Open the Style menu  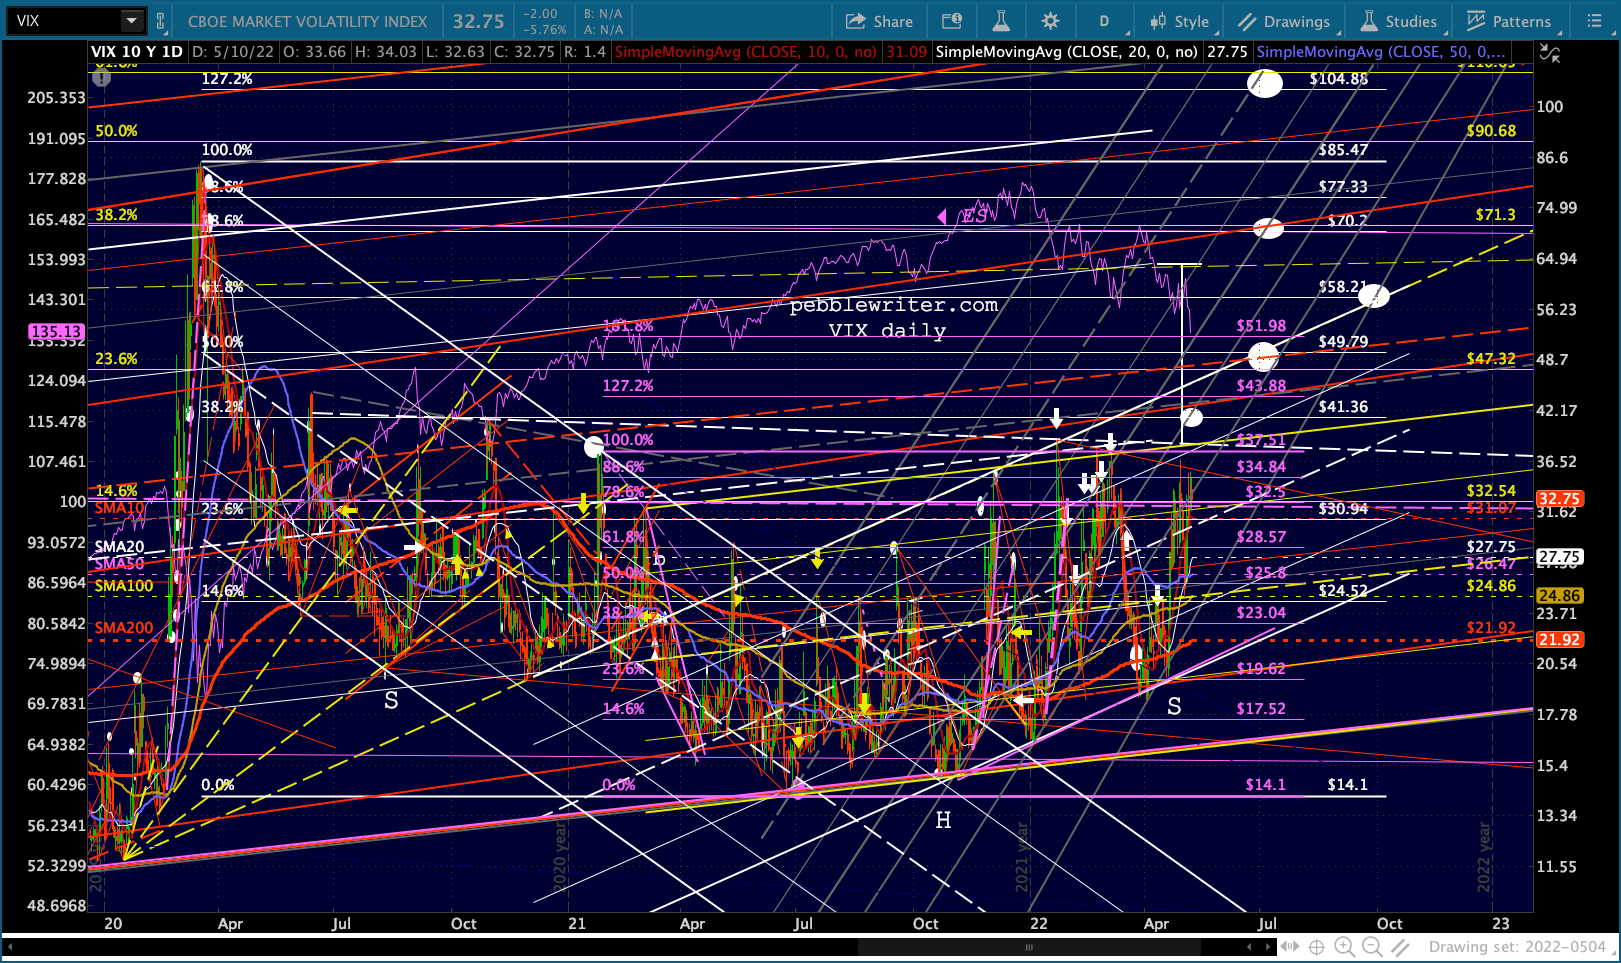point(1180,21)
